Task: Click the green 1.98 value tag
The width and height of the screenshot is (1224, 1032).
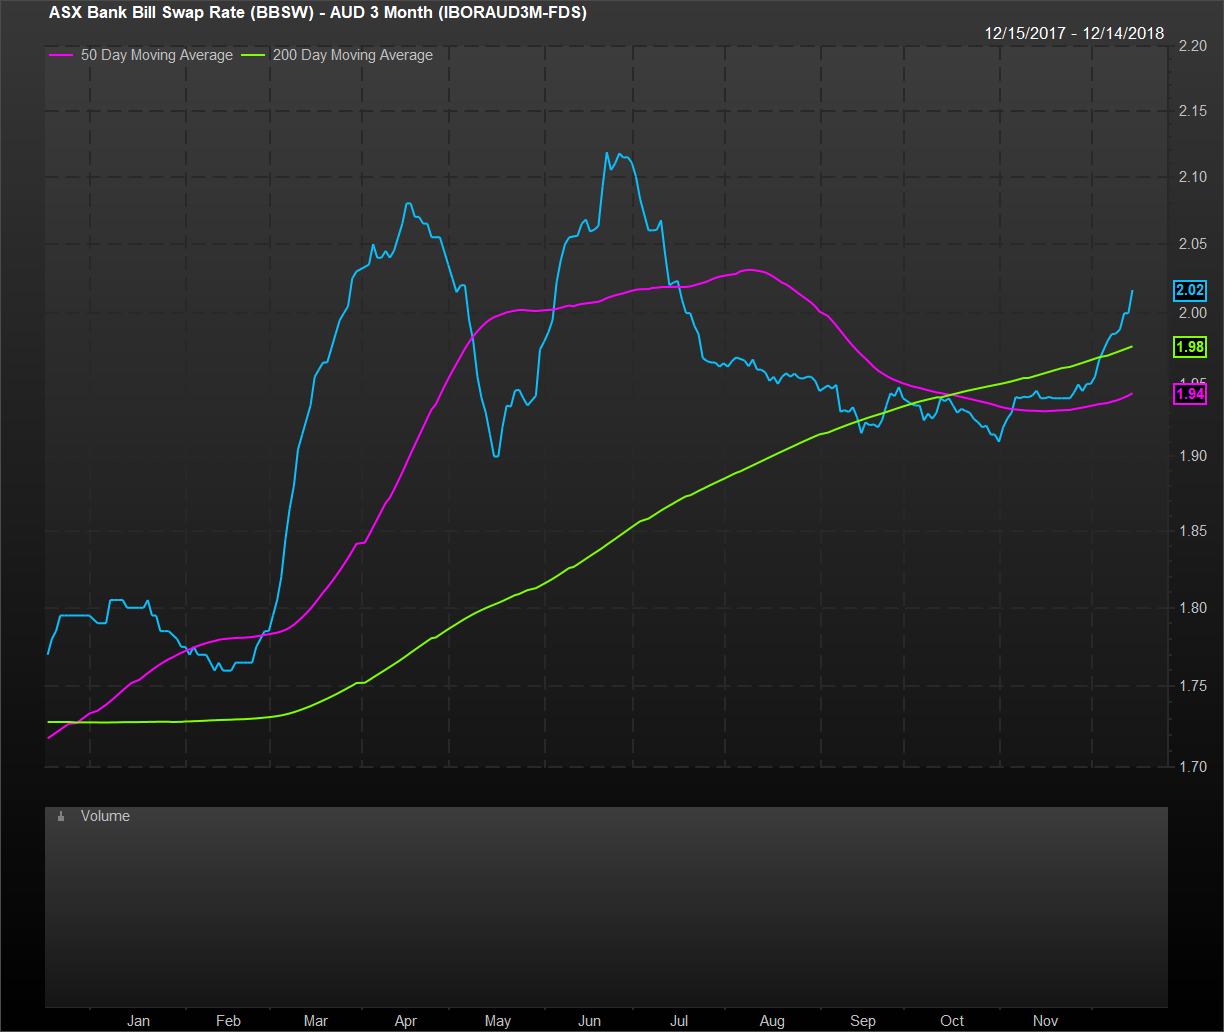Action: coord(1189,347)
